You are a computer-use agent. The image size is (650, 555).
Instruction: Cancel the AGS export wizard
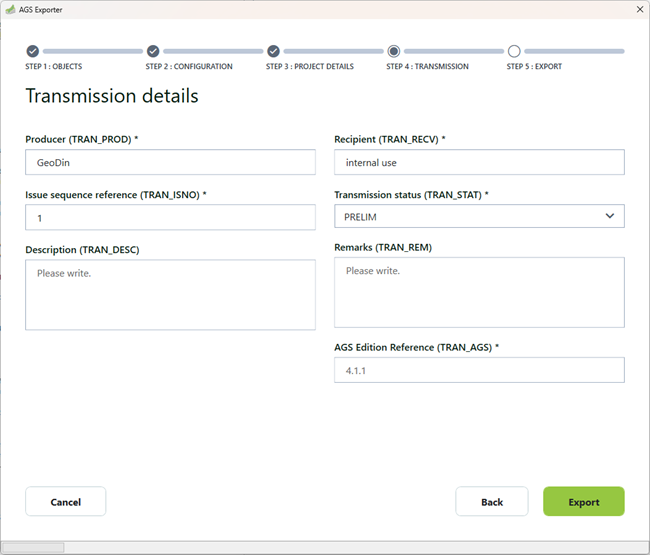coord(65,502)
